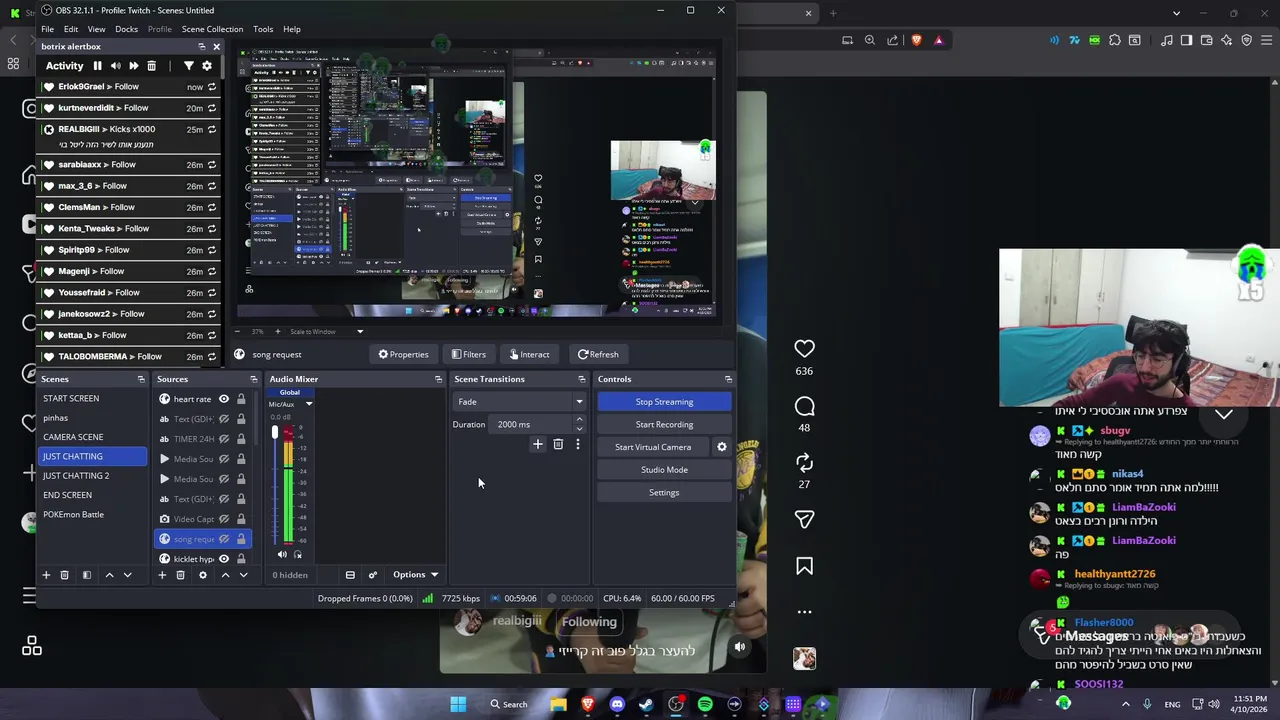Show the song request source
This screenshot has width=1280, height=720.
click(x=224, y=539)
